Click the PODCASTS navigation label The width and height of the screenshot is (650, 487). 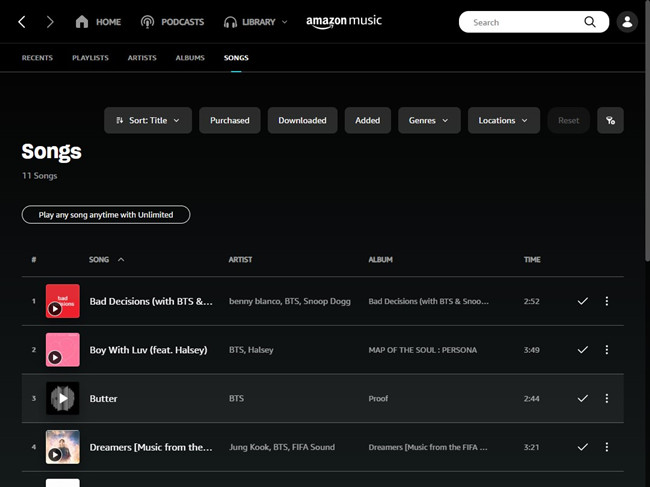(x=182, y=22)
